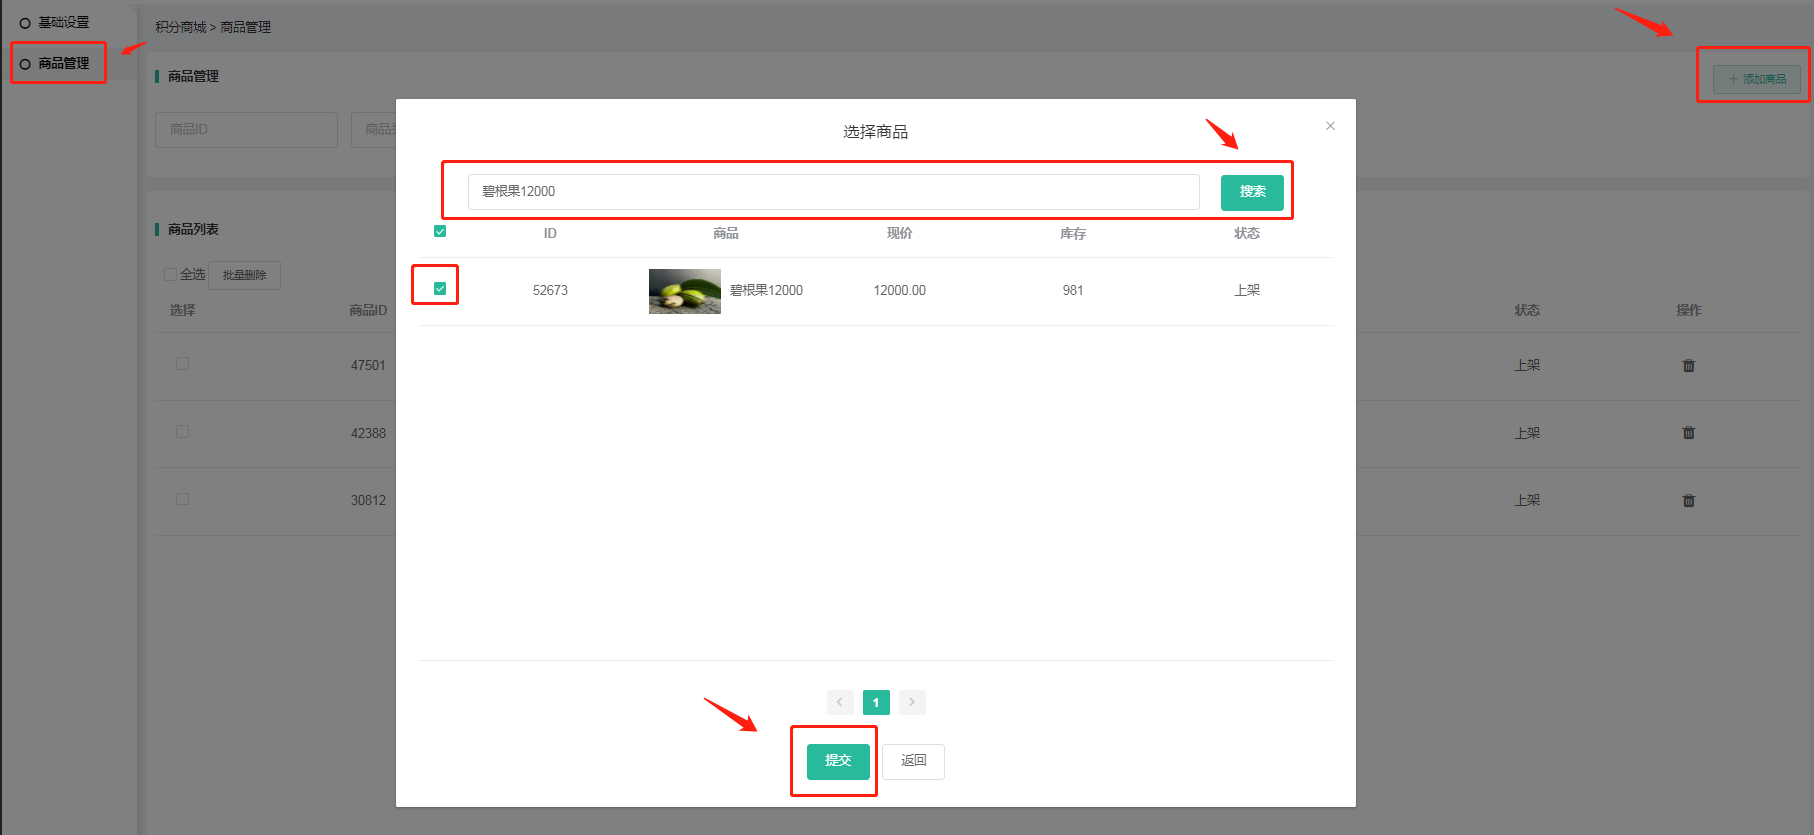Image resolution: width=1814 pixels, height=835 pixels.
Task: Click the product search input field
Action: point(833,192)
